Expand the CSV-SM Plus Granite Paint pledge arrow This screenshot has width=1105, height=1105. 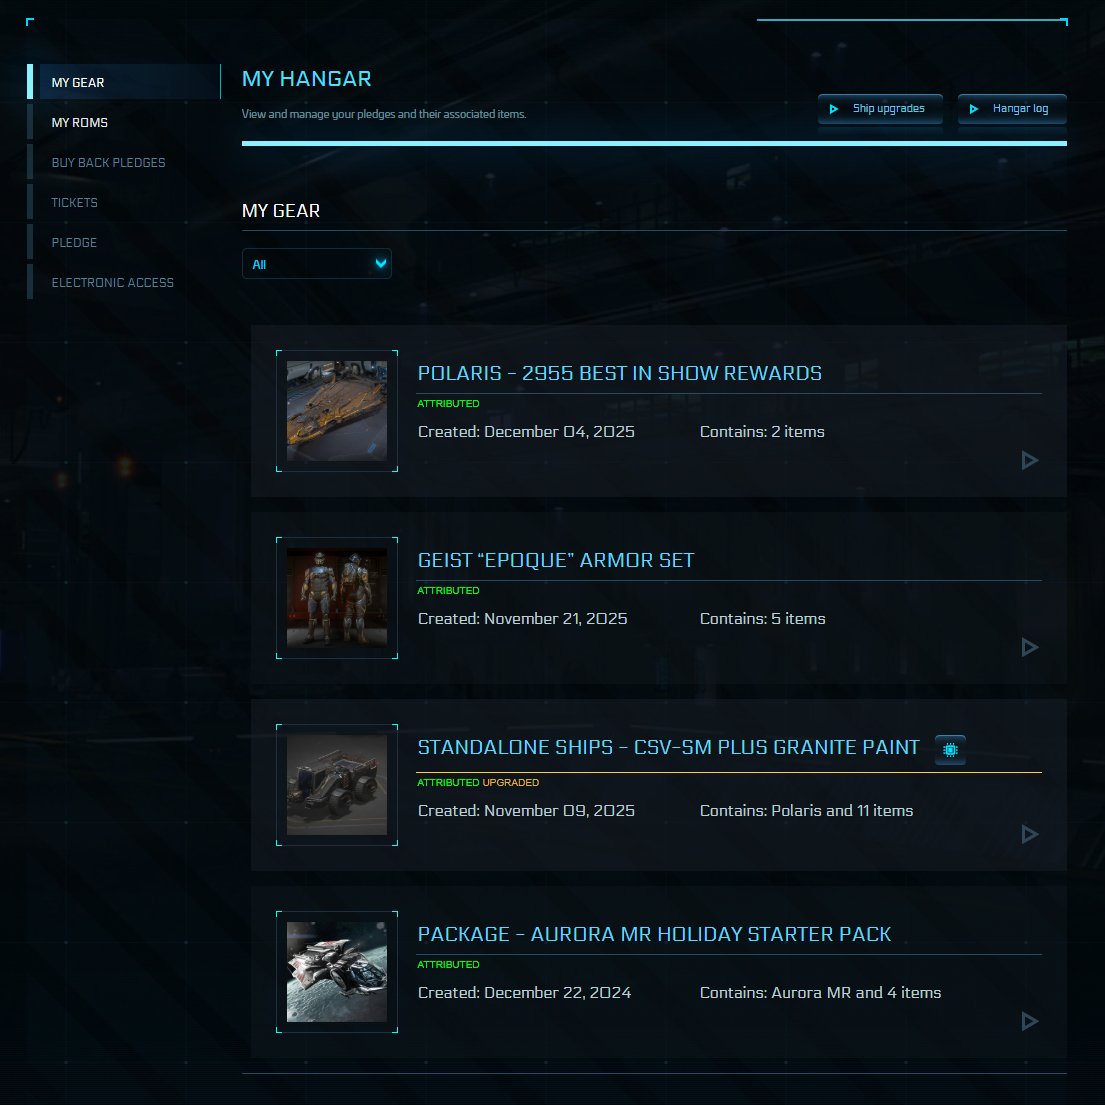click(1030, 834)
